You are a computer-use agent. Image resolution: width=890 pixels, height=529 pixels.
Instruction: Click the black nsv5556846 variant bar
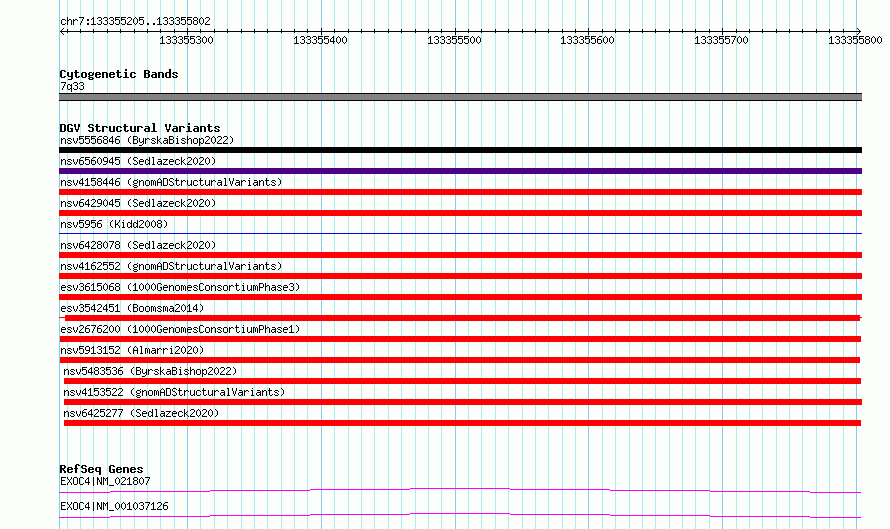460,150
